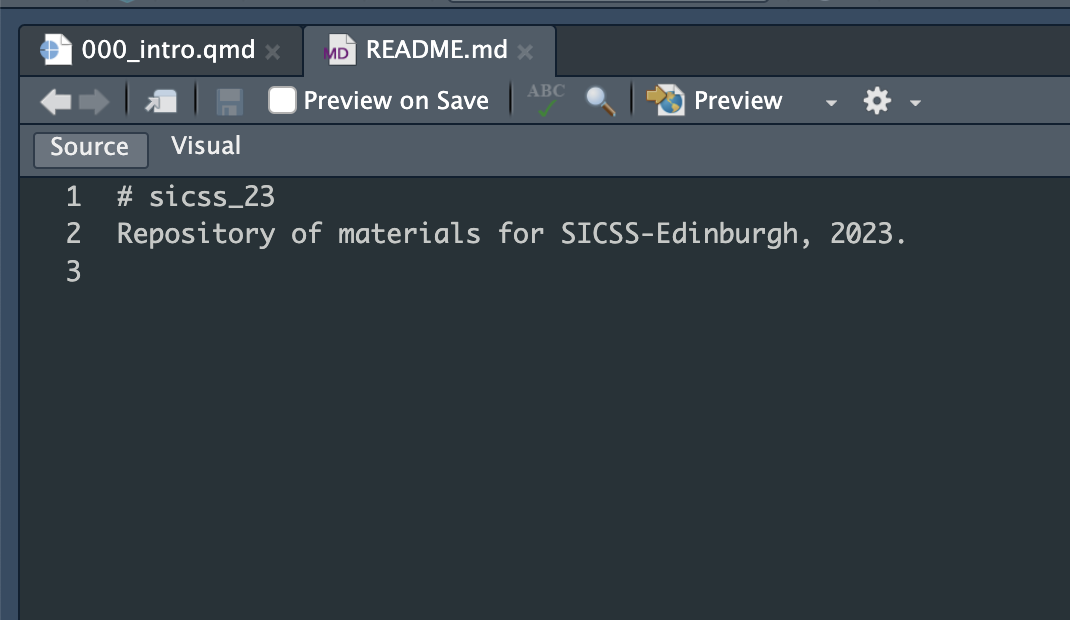Open document options gear icon
Screen dimensions: 1070x620
pos(877,101)
